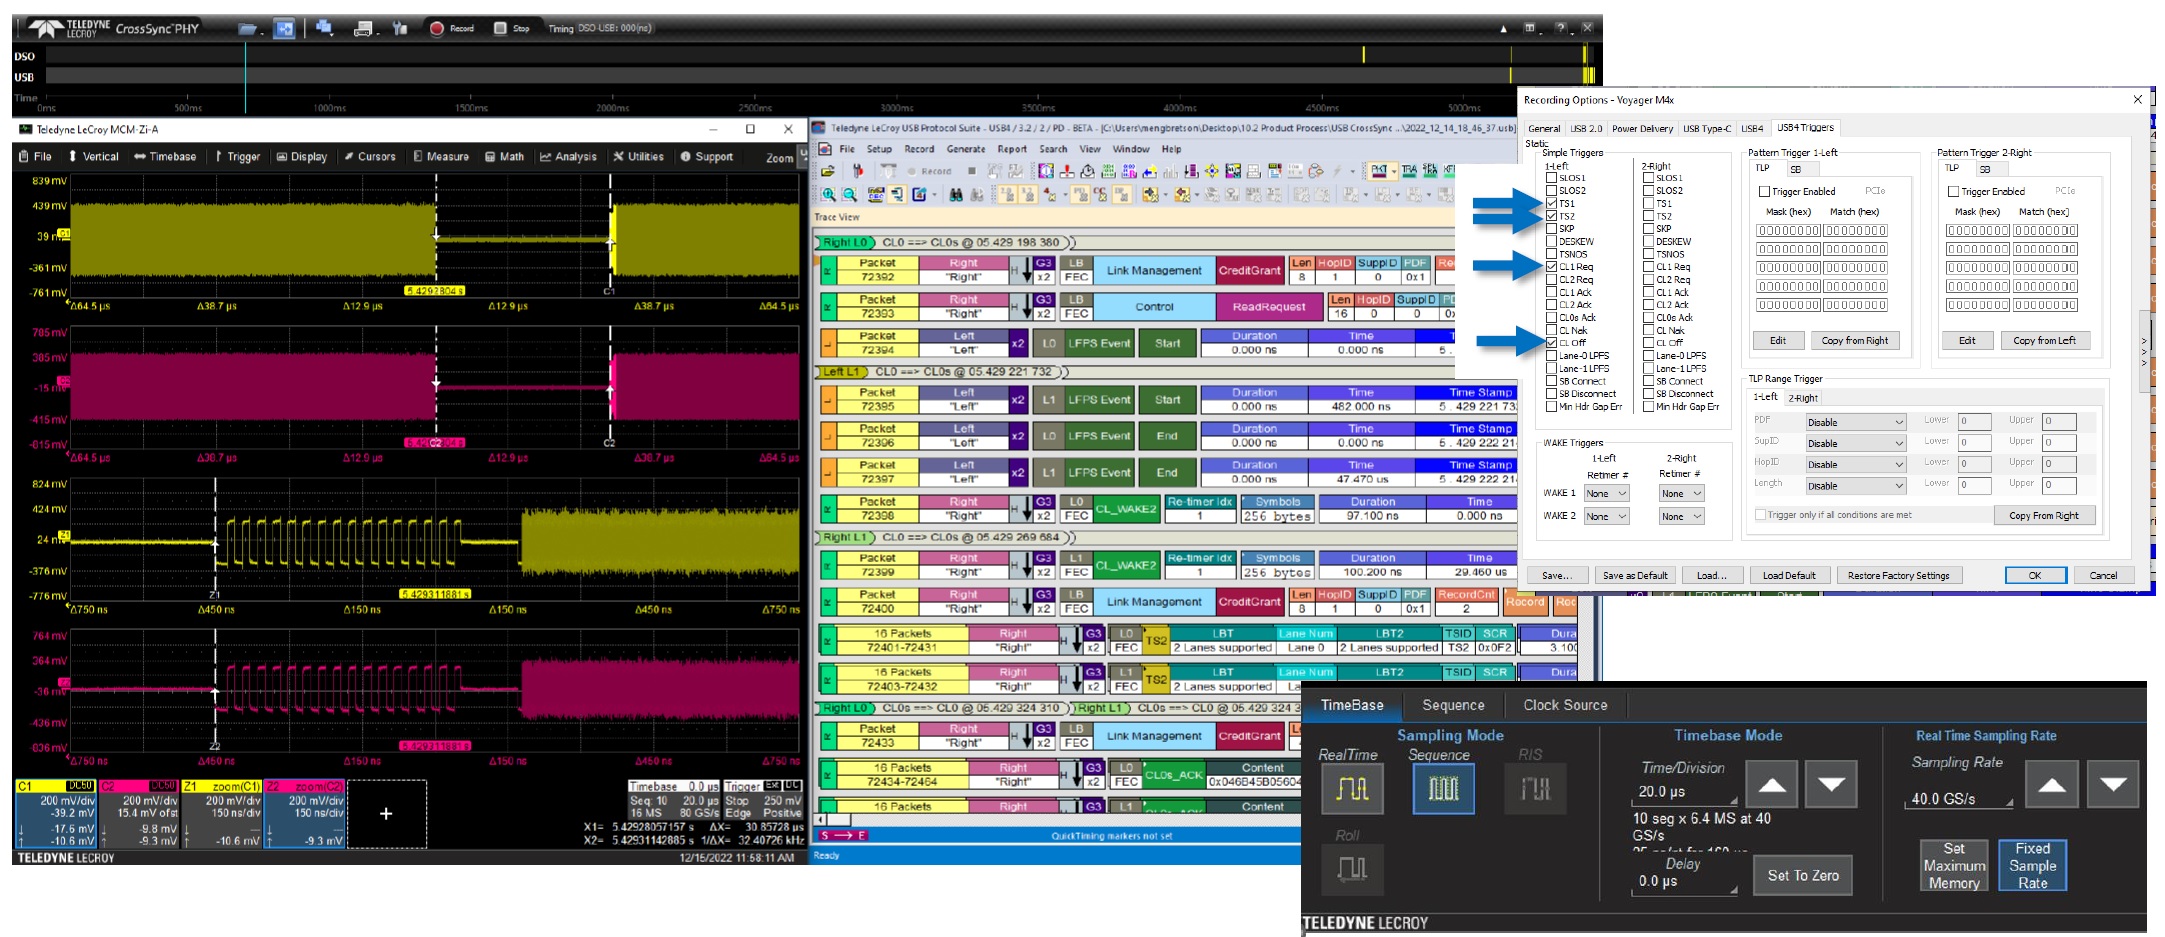The height and width of the screenshot is (937, 2165).
Task: Click CrossSync PHY open folder icon
Action: 248,29
